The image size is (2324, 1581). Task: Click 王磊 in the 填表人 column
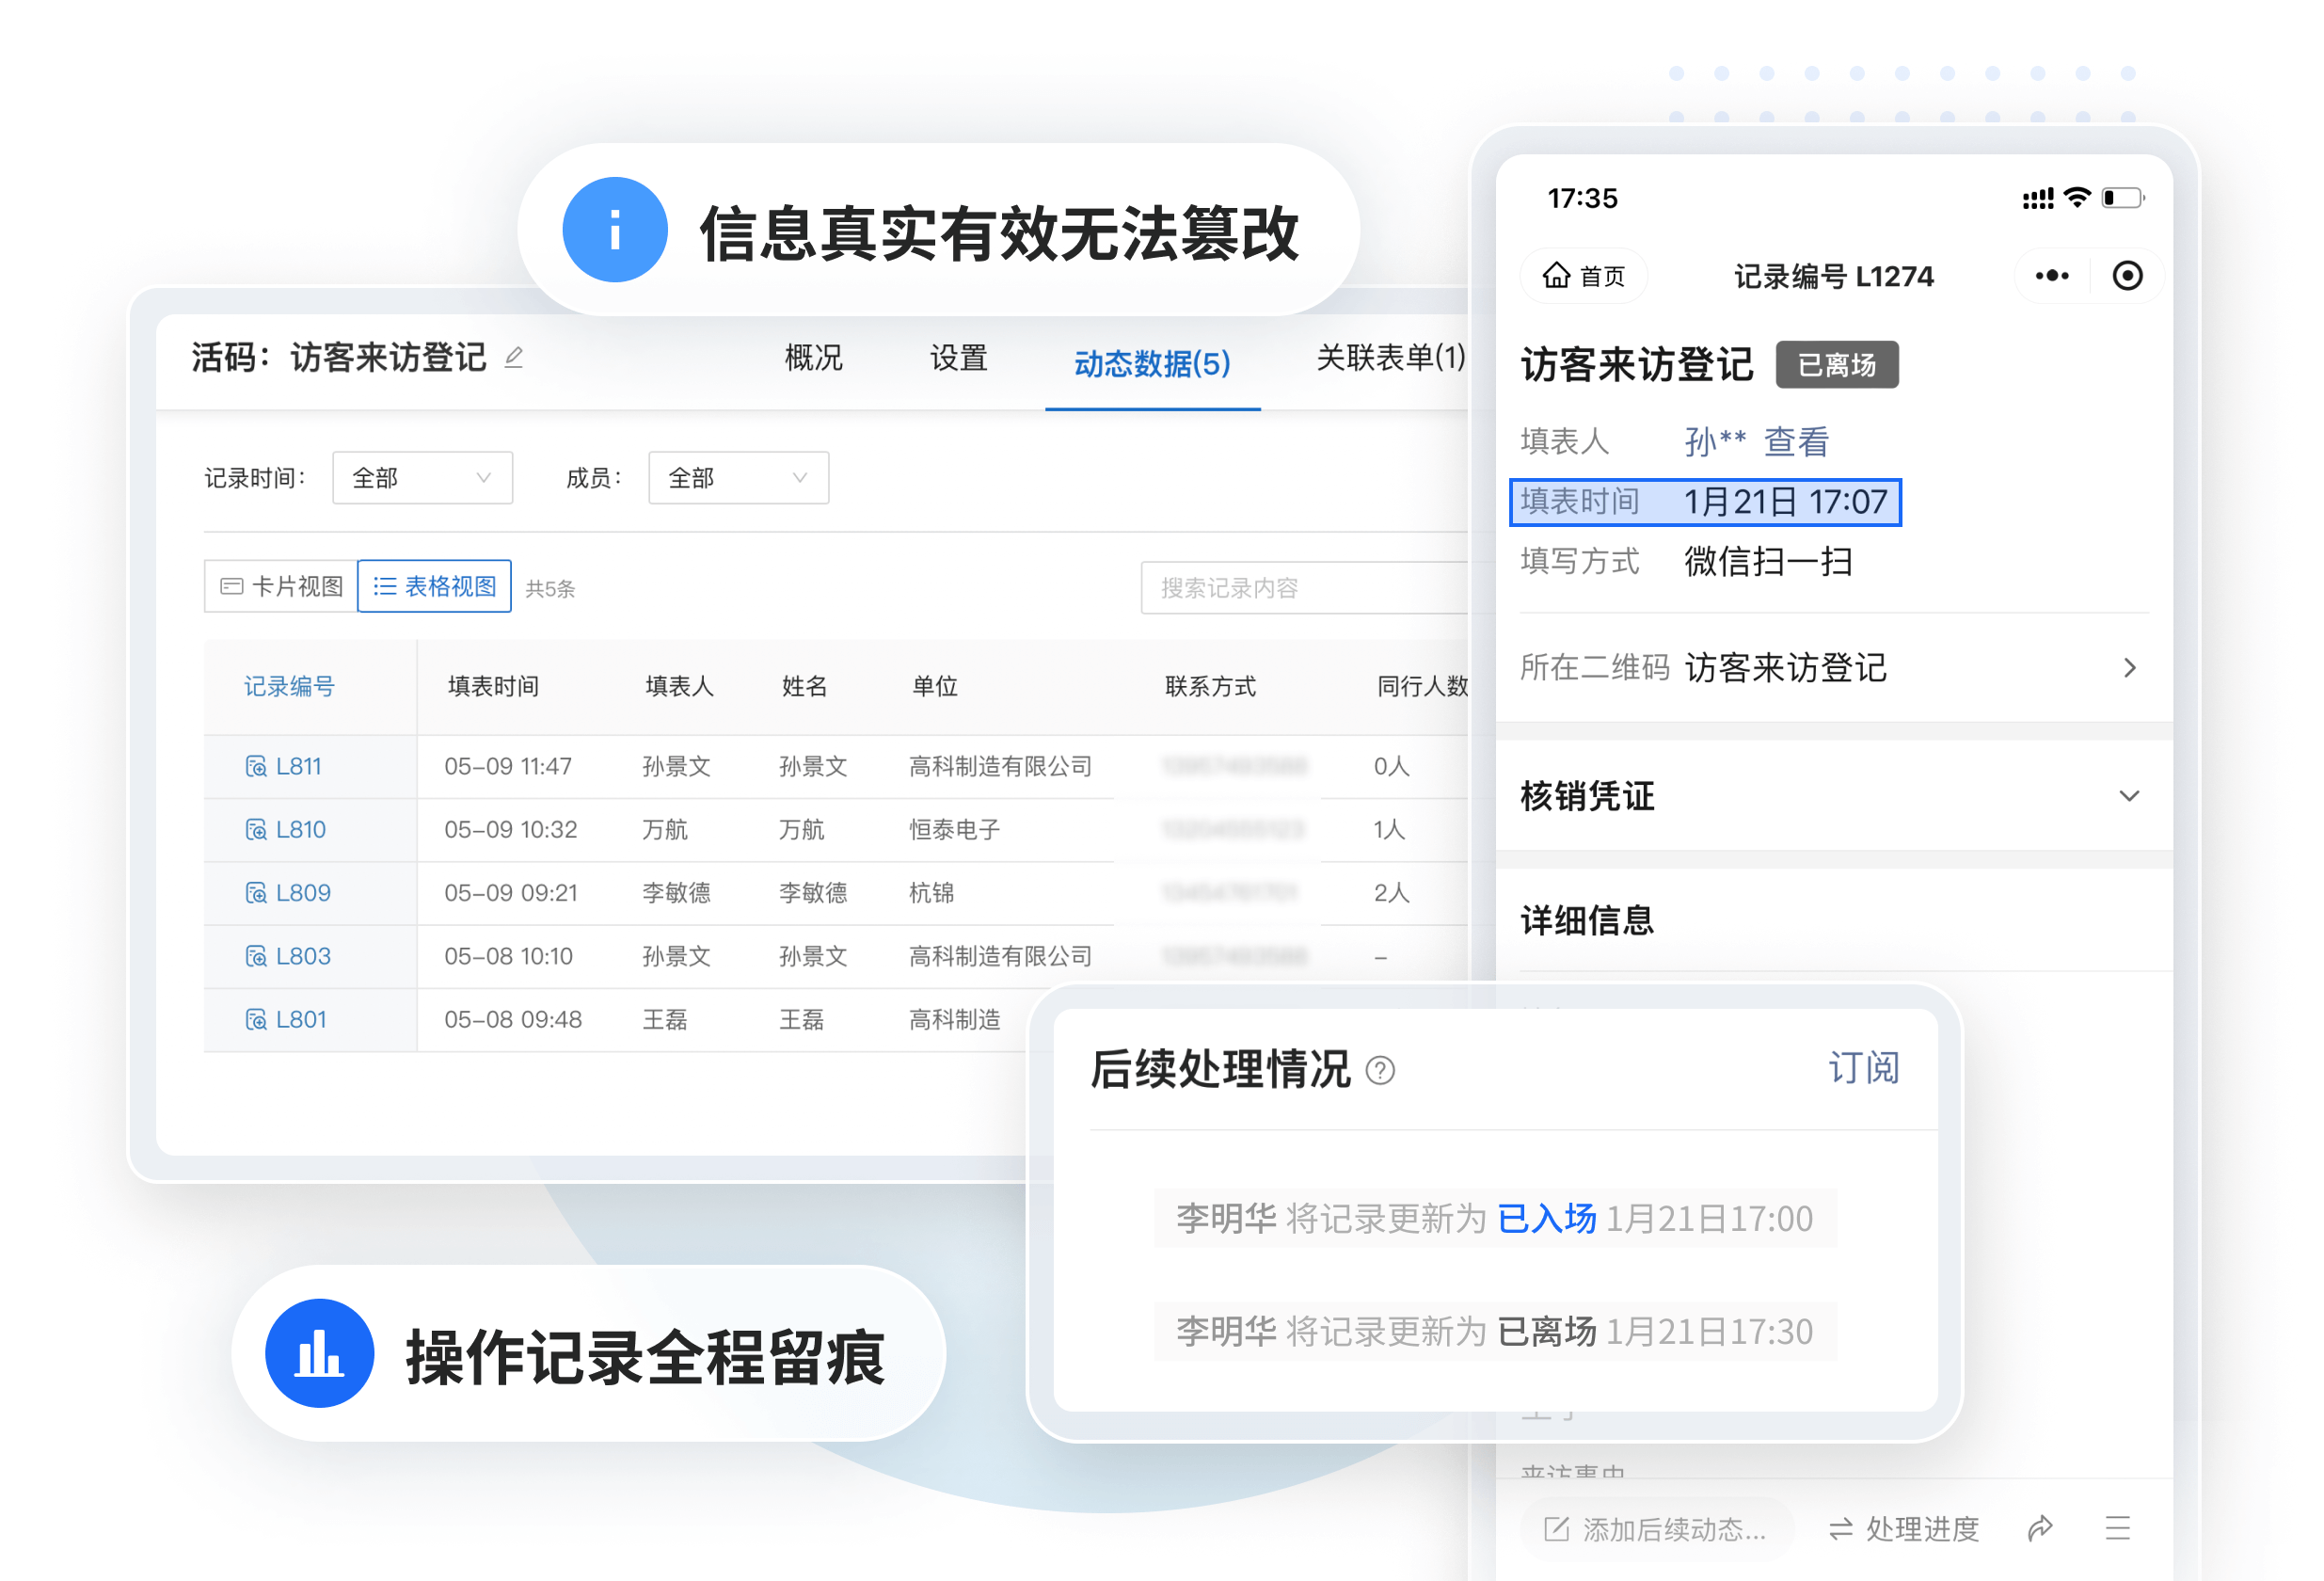[x=665, y=1019]
